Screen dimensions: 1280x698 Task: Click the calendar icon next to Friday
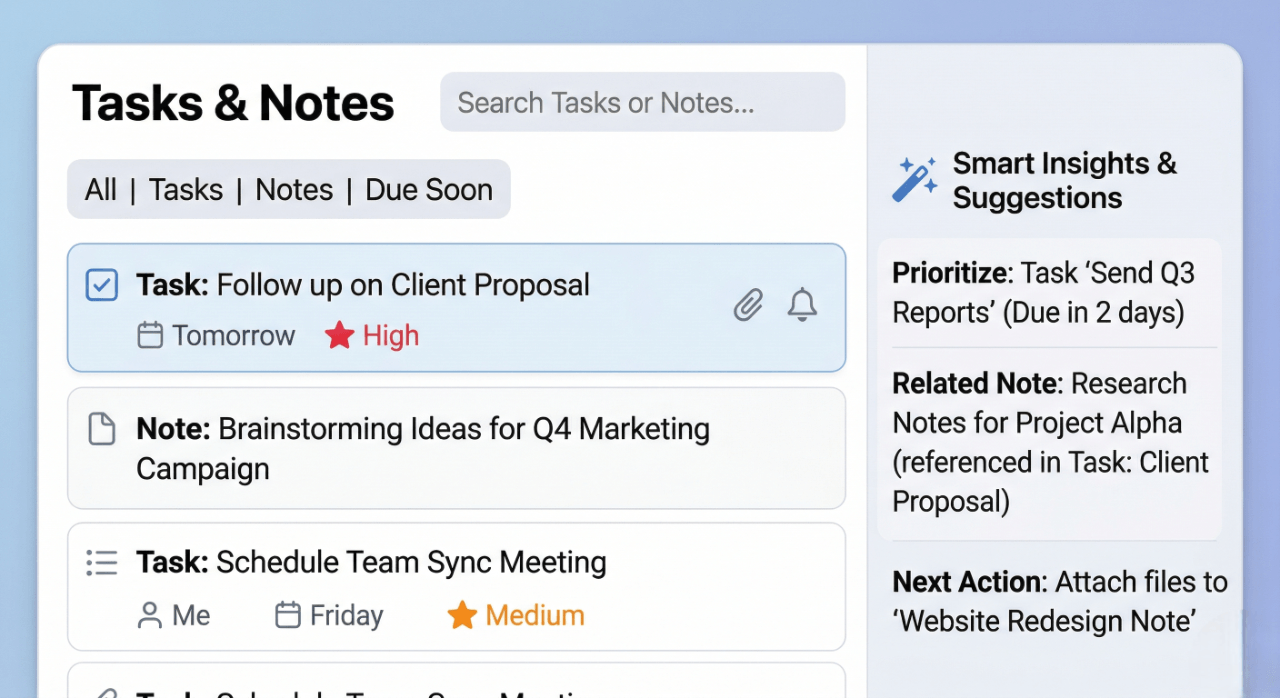click(x=288, y=615)
